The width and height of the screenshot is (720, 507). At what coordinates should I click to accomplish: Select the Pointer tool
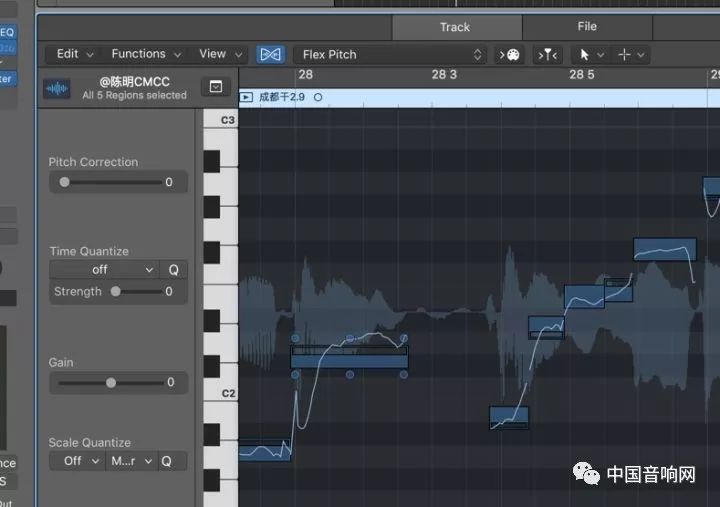click(584, 55)
